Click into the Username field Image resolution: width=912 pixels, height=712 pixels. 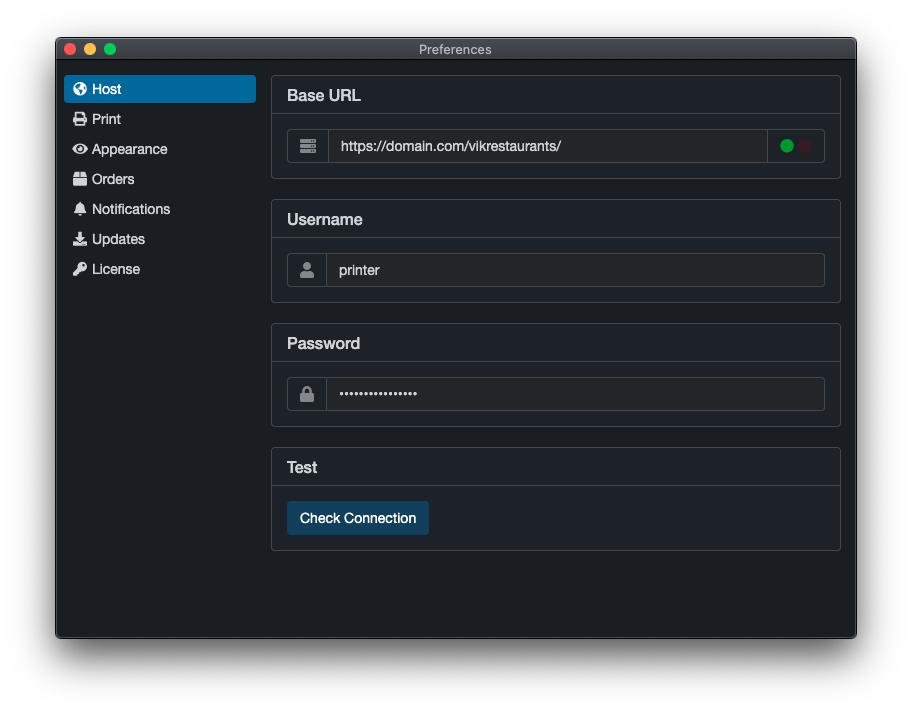pos(575,270)
